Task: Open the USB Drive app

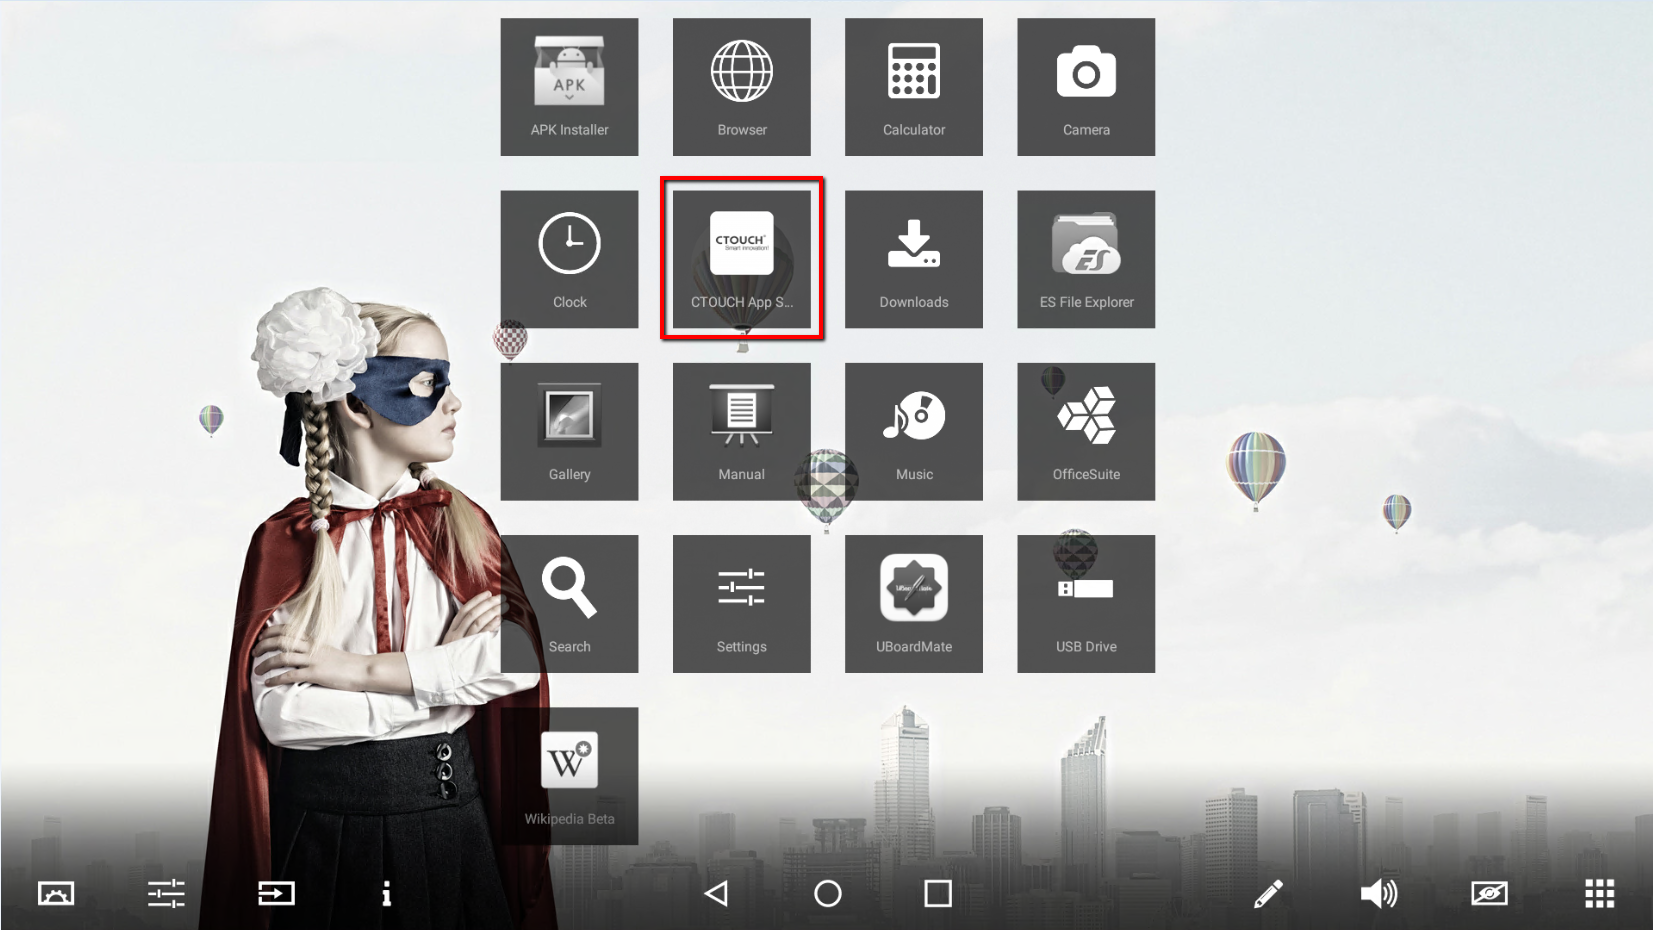Action: 1085,603
